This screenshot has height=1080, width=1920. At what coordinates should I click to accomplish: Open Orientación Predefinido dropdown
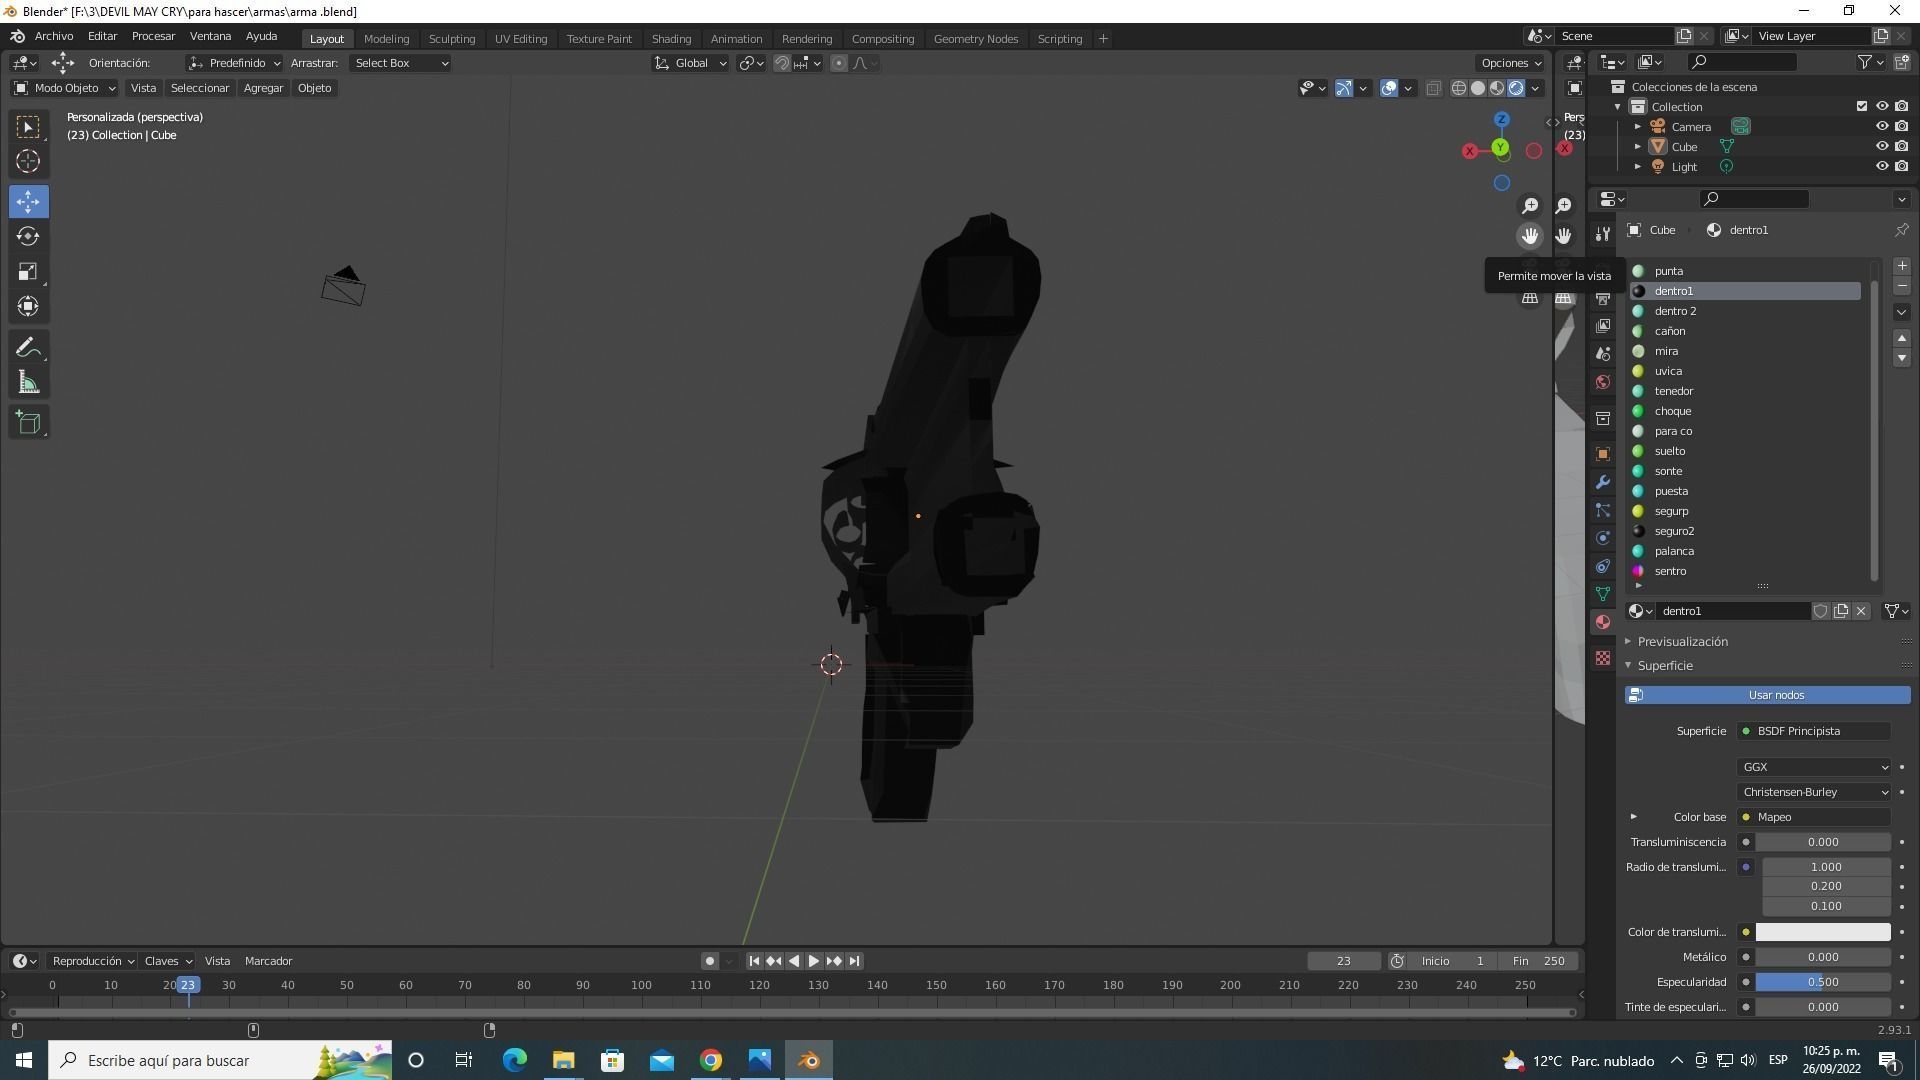[235, 63]
